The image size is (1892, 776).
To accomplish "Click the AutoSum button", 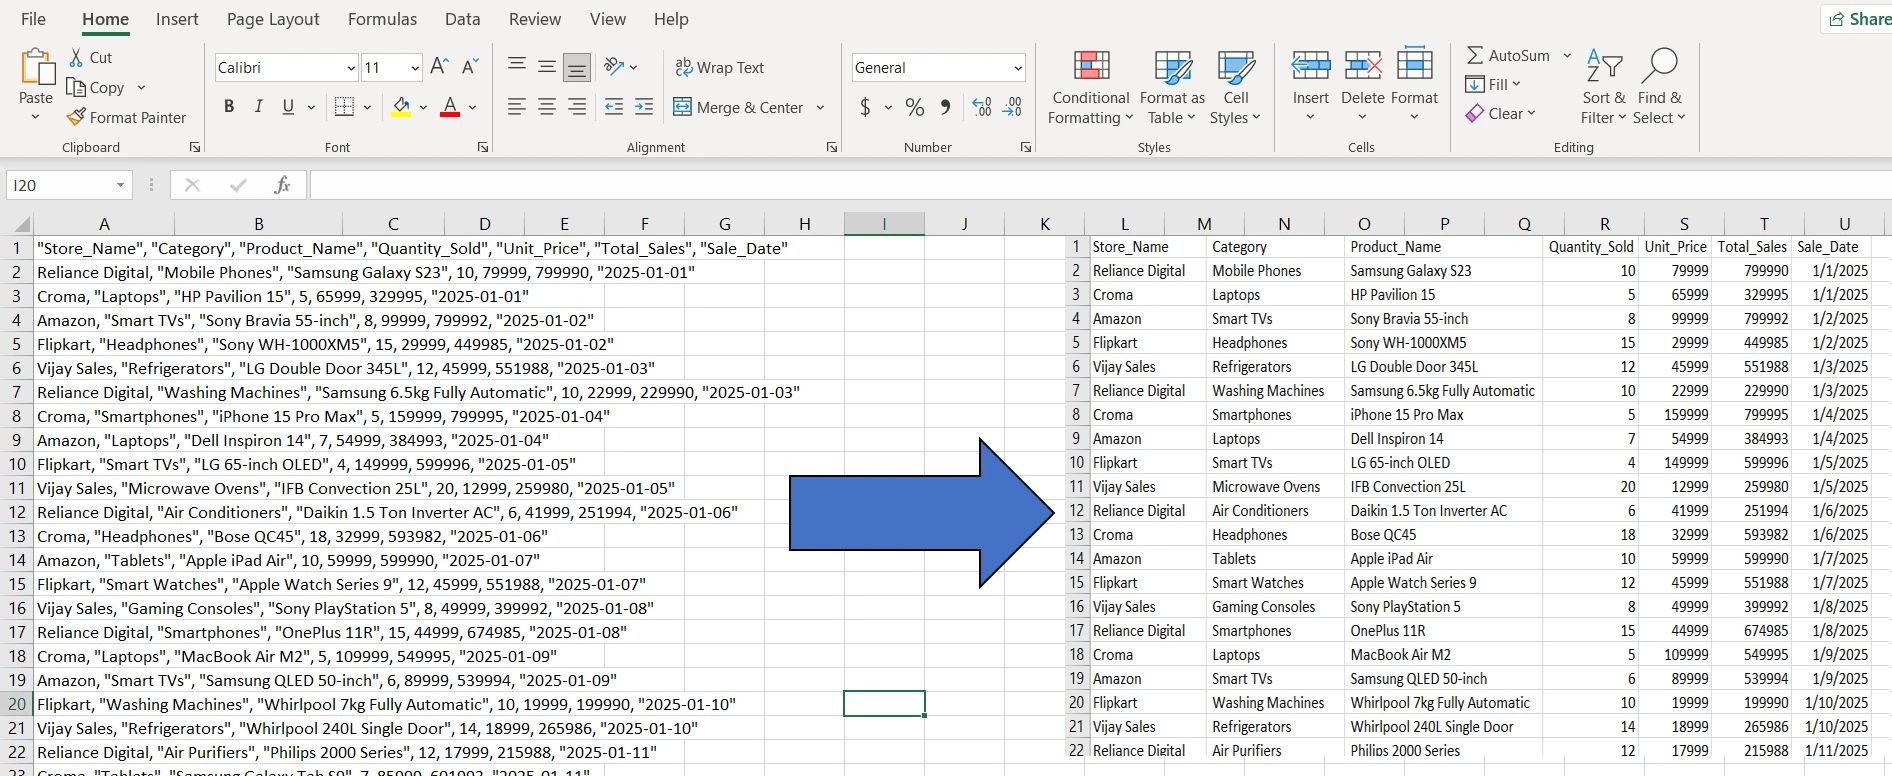I will point(1508,56).
